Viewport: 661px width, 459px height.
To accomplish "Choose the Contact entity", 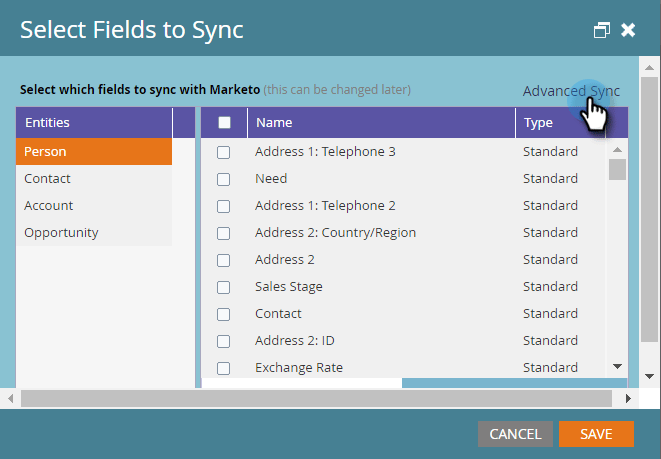I will [94, 178].
